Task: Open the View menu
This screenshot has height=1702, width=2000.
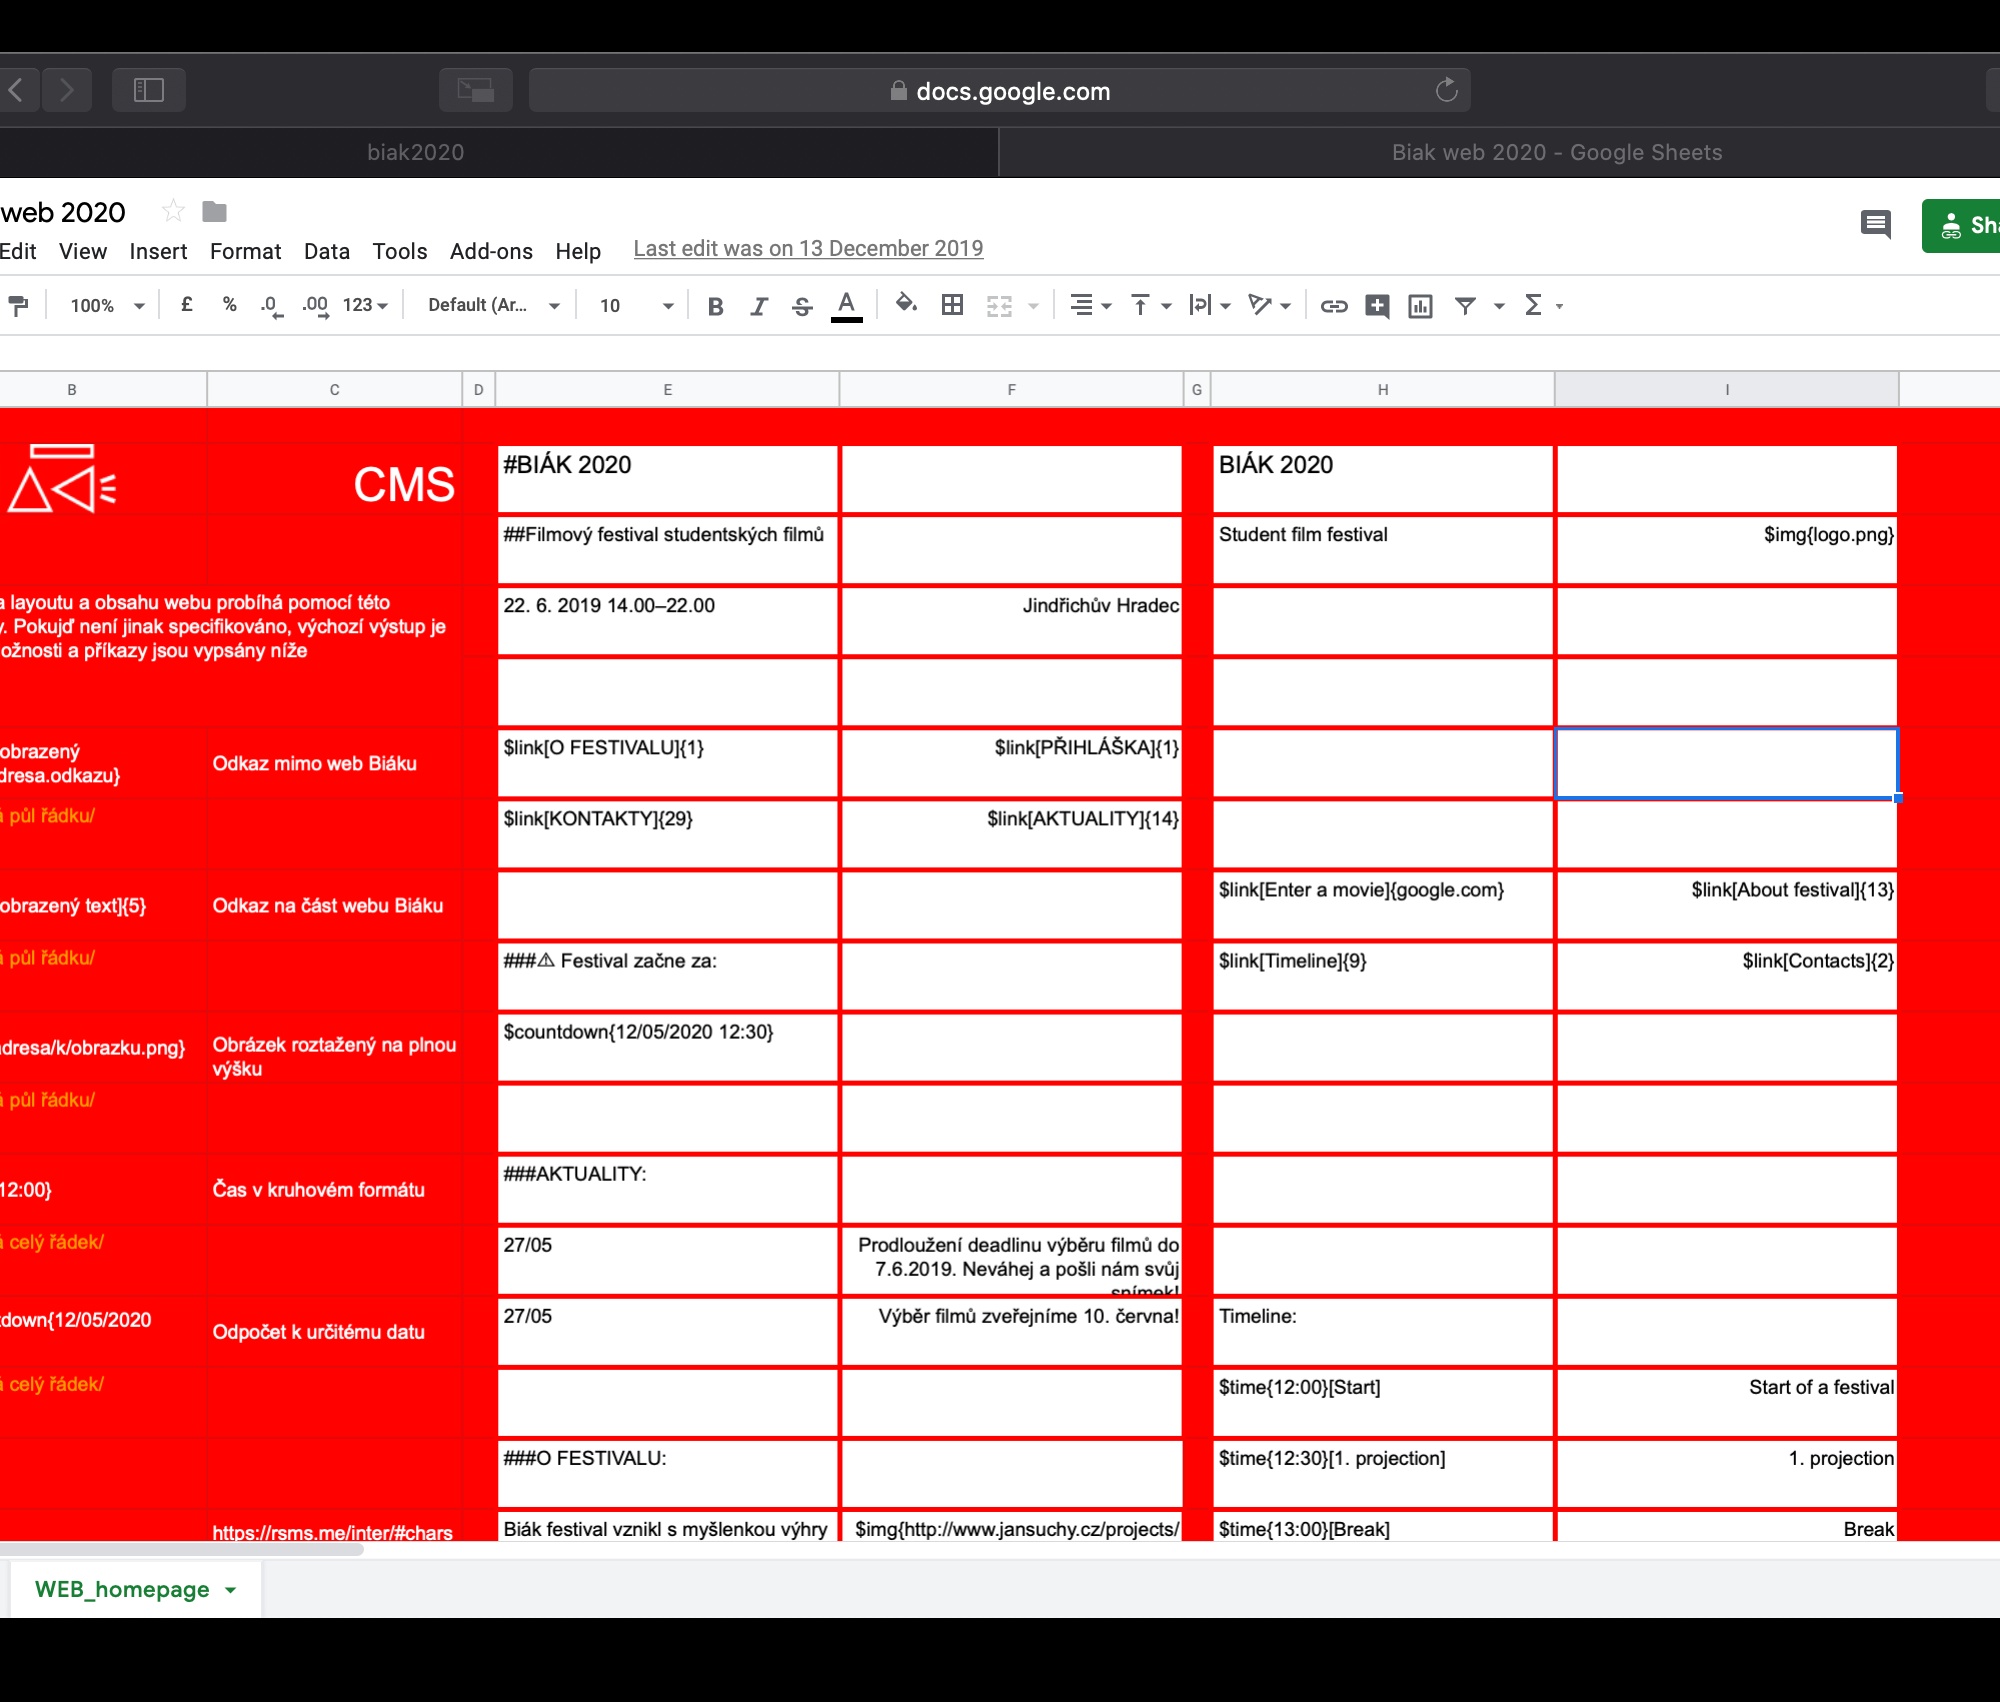Action: coord(83,251)
